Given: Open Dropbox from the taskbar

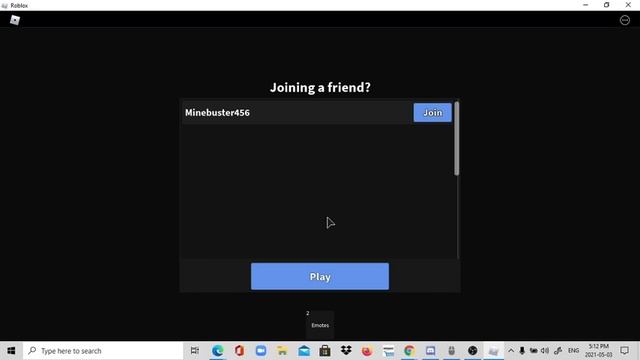Looking at the screenshot, I should pos(346,351).
